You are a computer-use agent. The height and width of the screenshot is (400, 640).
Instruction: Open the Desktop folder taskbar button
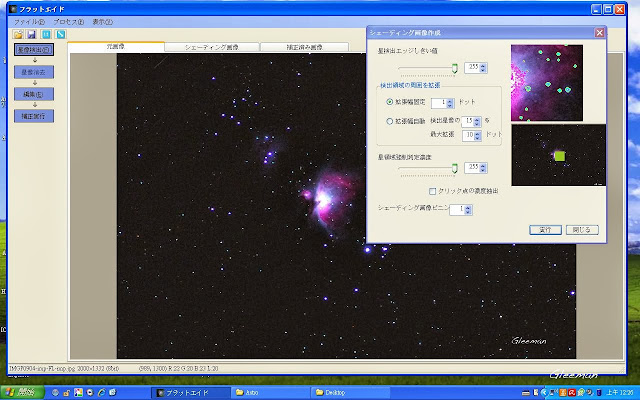(x=350, y=393)
